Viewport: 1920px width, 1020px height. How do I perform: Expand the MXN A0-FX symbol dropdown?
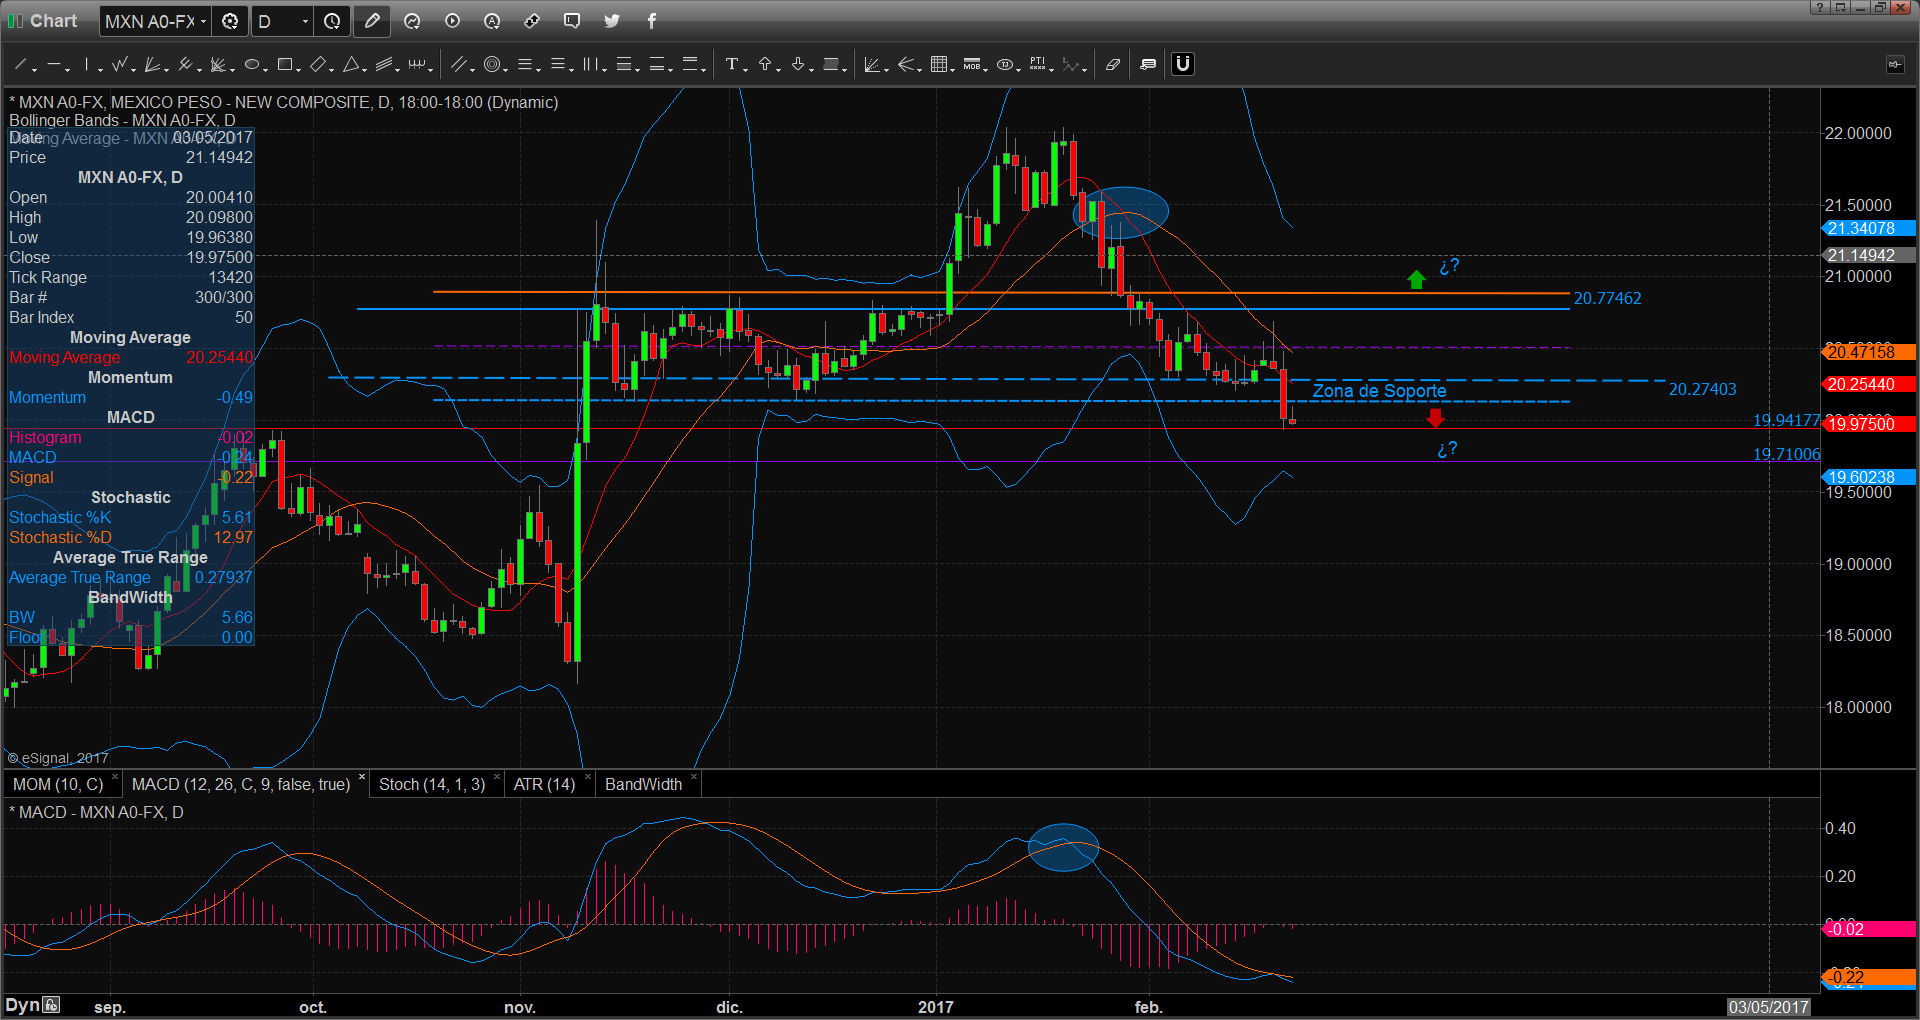point(203,21)
